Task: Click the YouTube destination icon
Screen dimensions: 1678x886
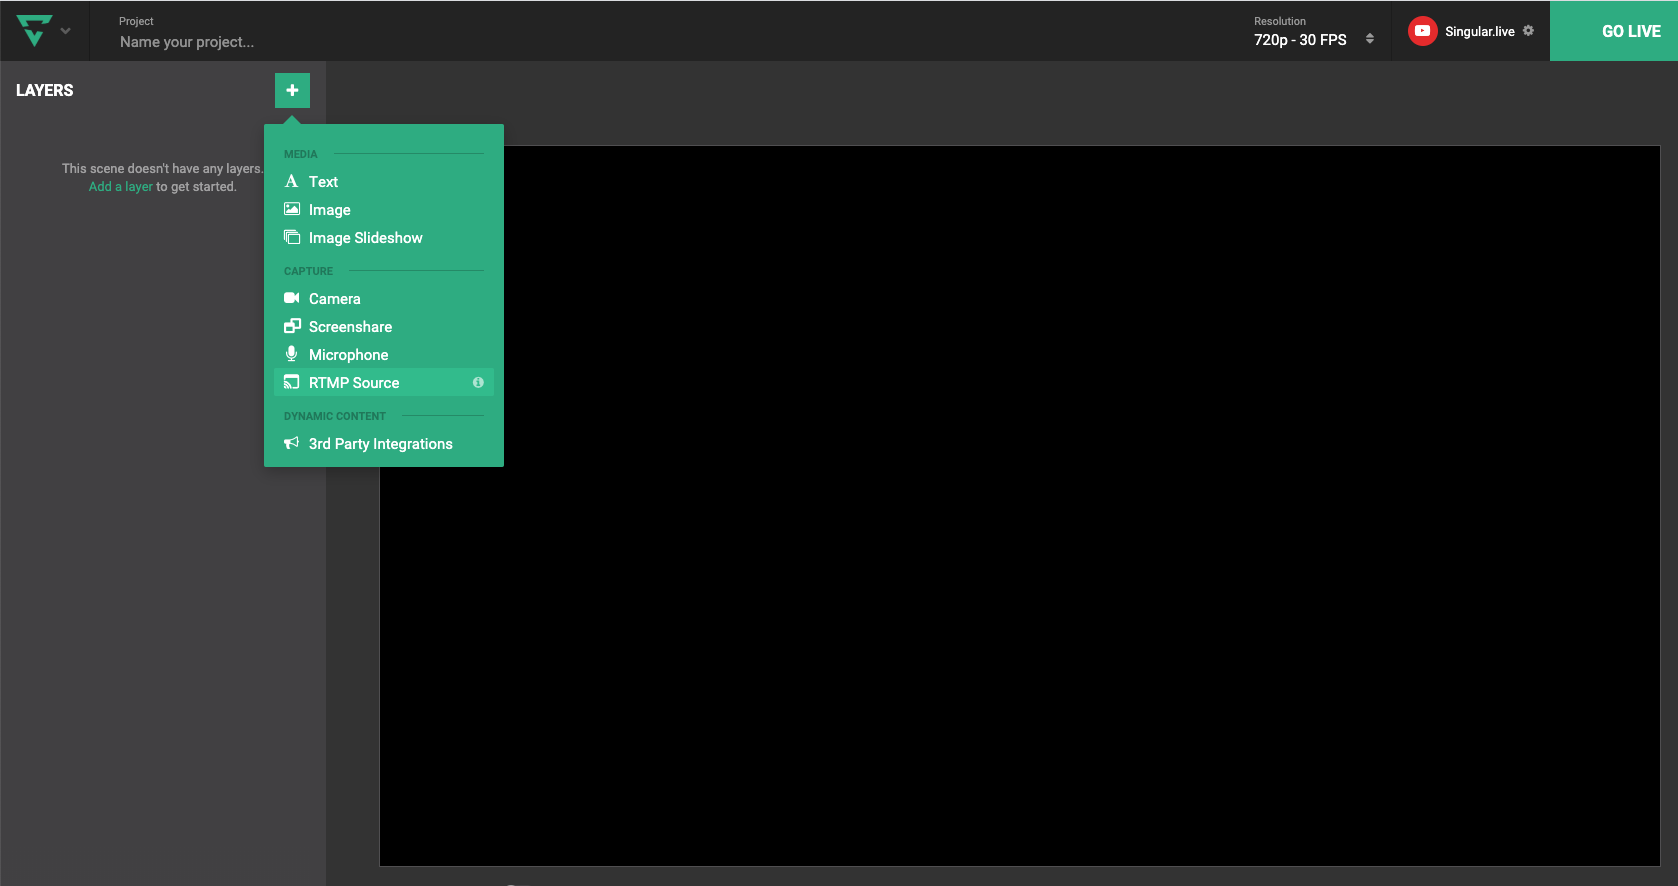Action: click(1422, 31)
